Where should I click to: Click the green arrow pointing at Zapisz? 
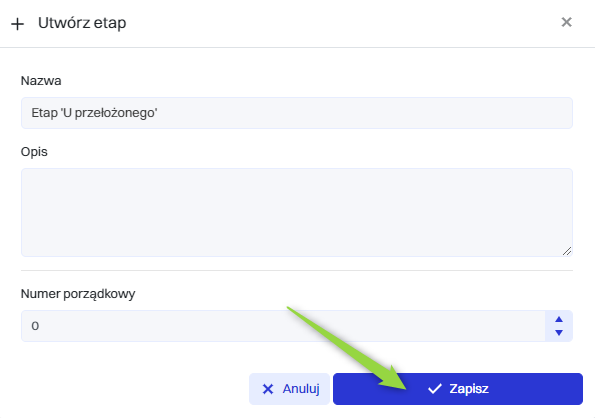coord(347,348)
